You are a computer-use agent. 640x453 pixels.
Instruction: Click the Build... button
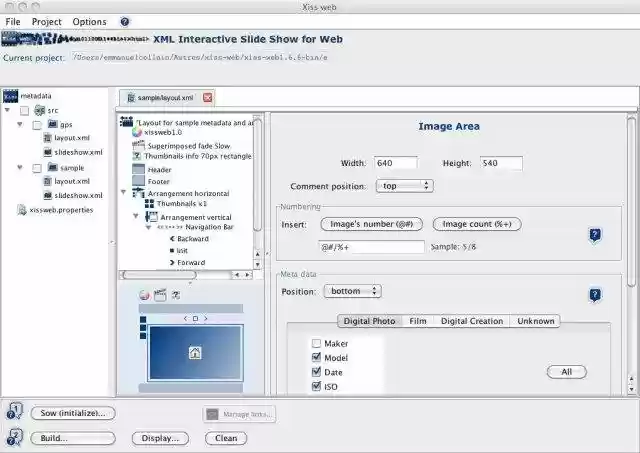point(73,438)
